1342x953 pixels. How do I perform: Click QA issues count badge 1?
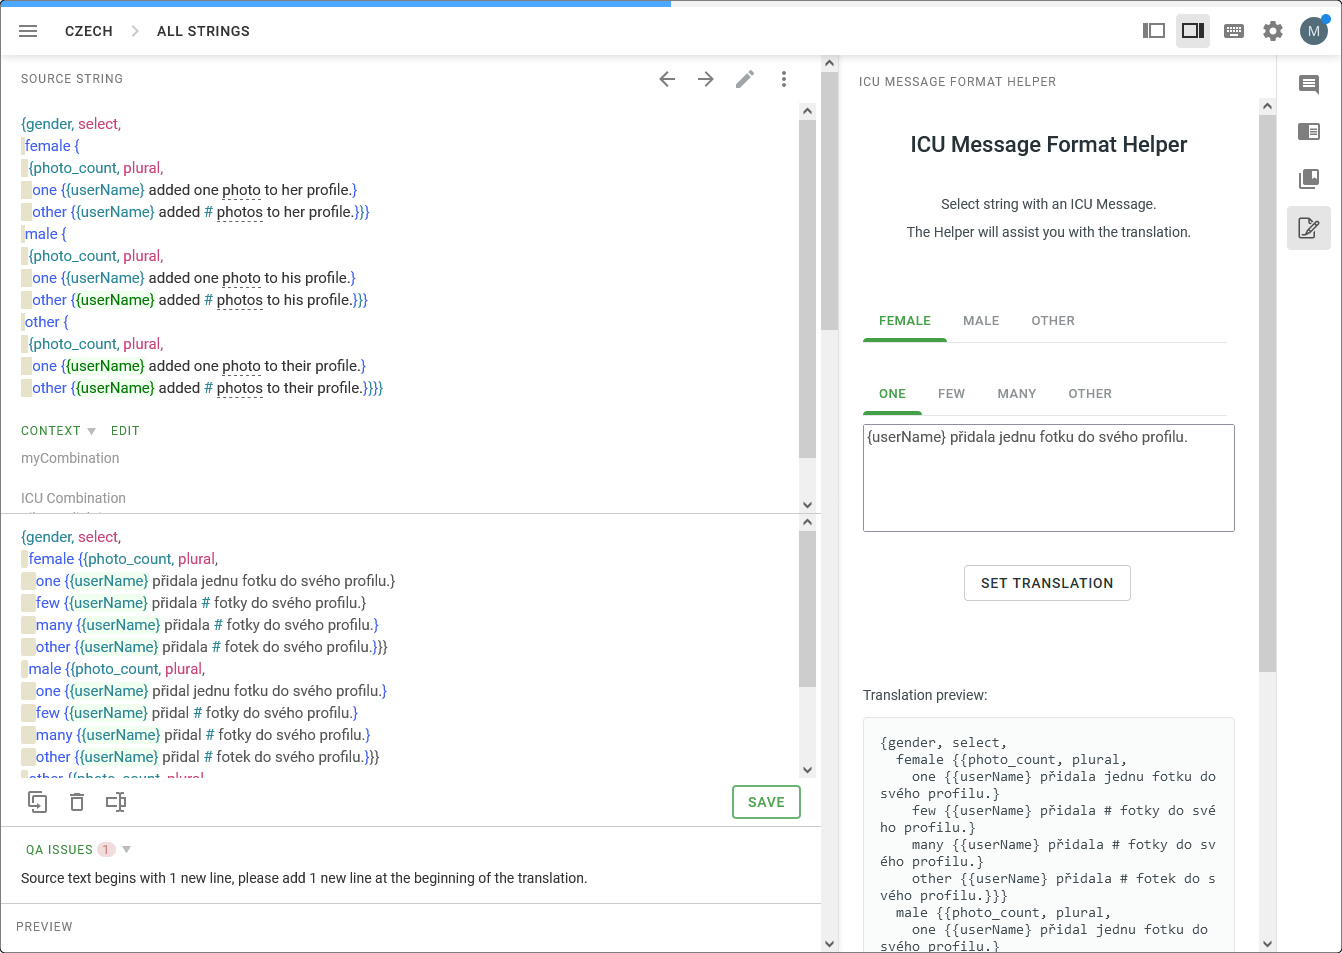coord(106,850)
